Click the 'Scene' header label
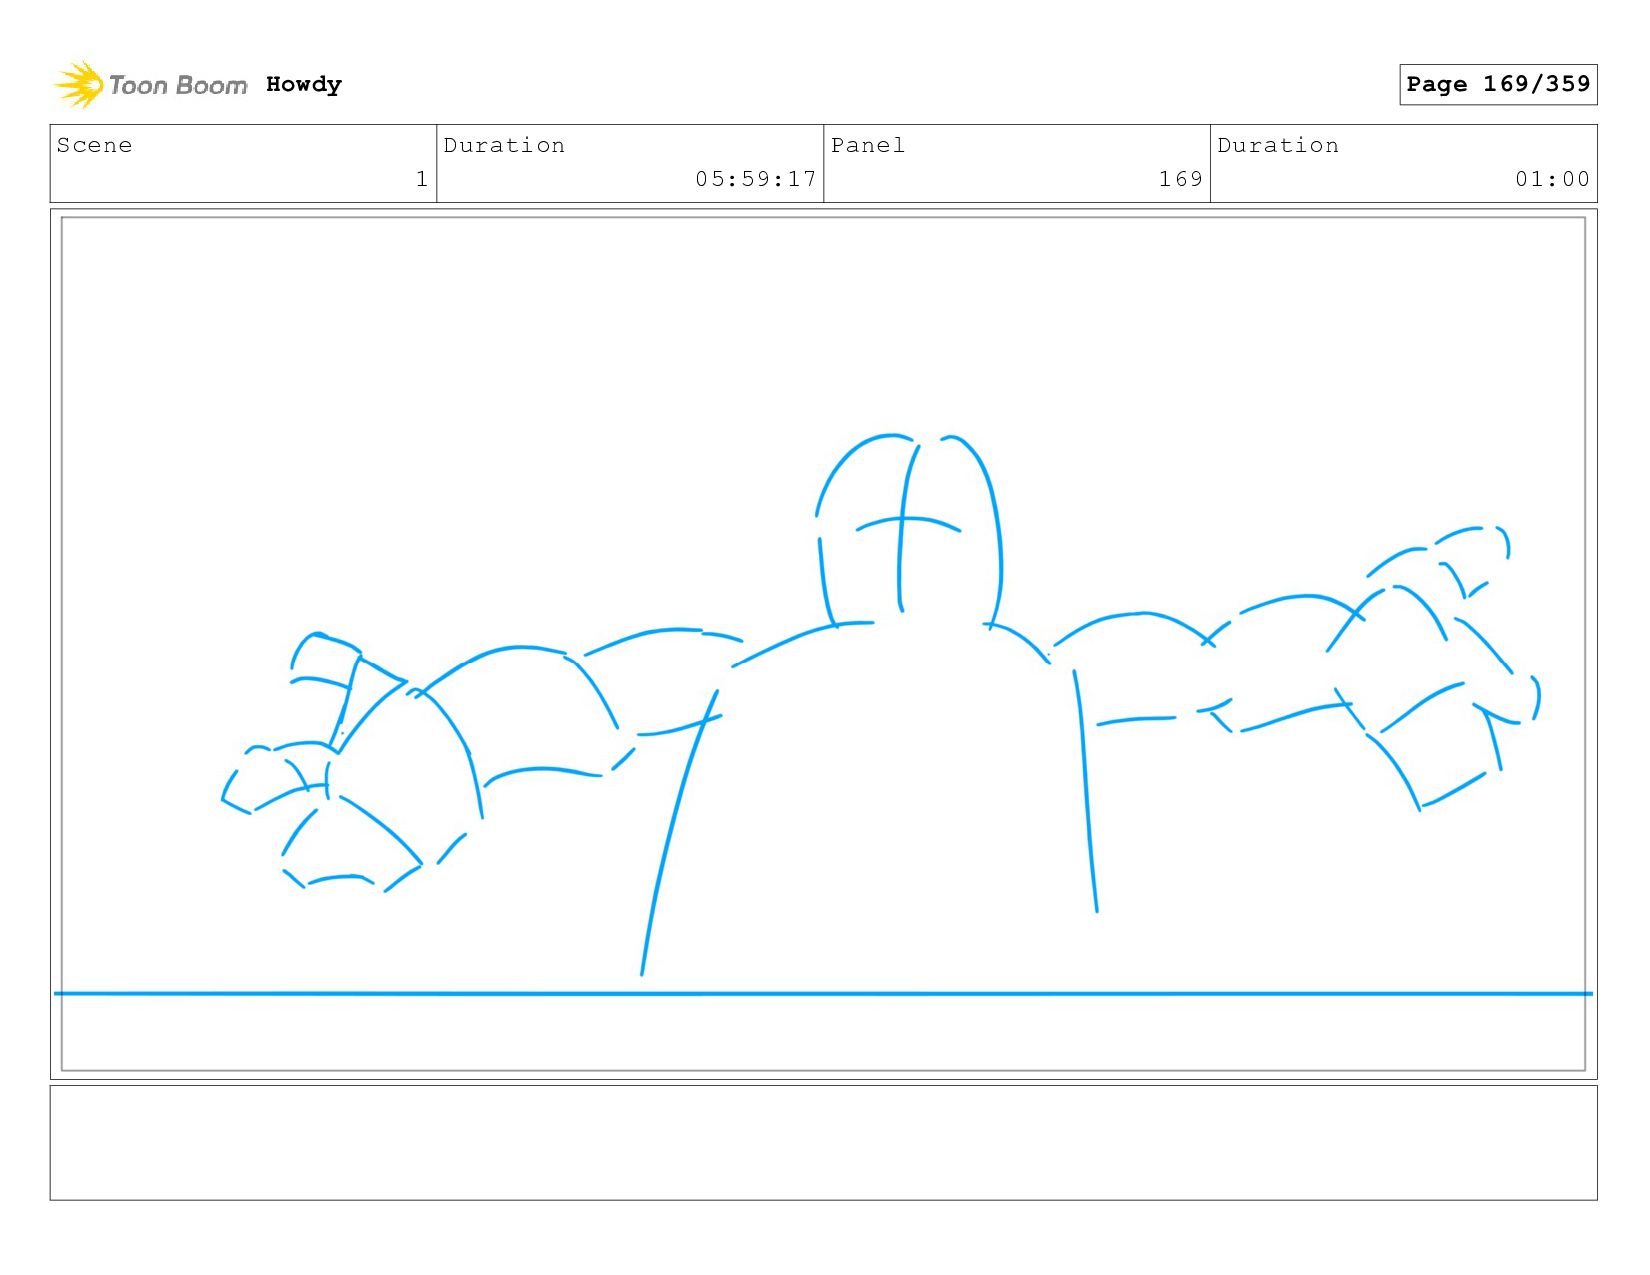1650x1275 pixels. pos(95,145)
